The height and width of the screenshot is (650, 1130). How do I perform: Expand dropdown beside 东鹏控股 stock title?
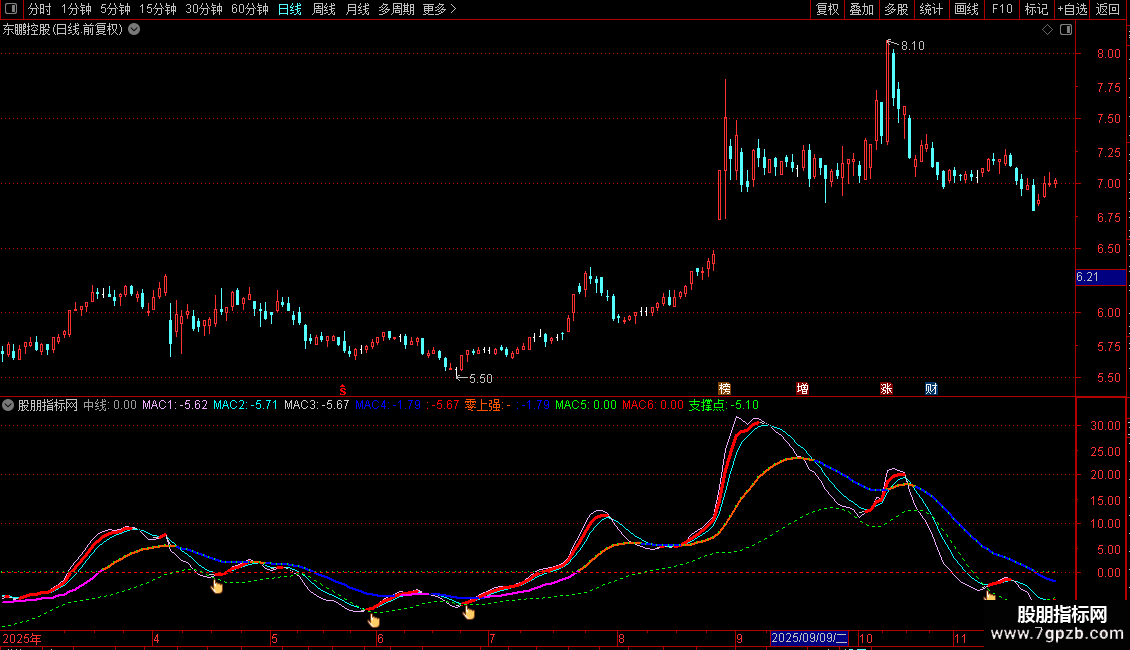135,29
